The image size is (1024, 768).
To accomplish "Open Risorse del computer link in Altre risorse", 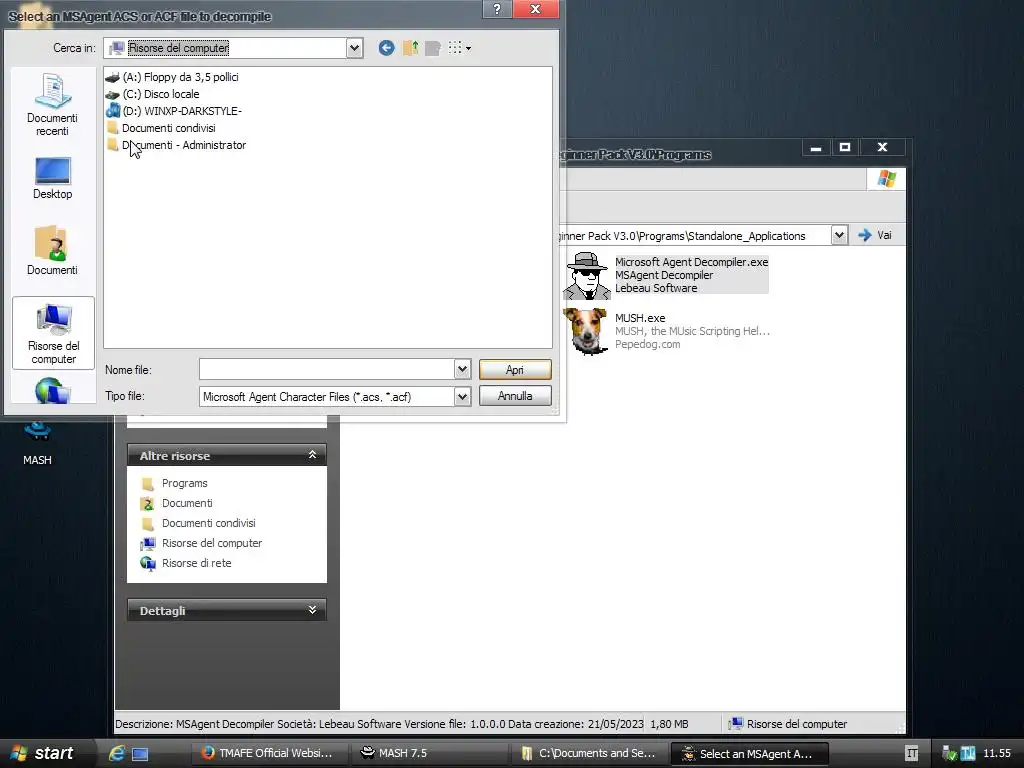I will [x=212, y=543].
